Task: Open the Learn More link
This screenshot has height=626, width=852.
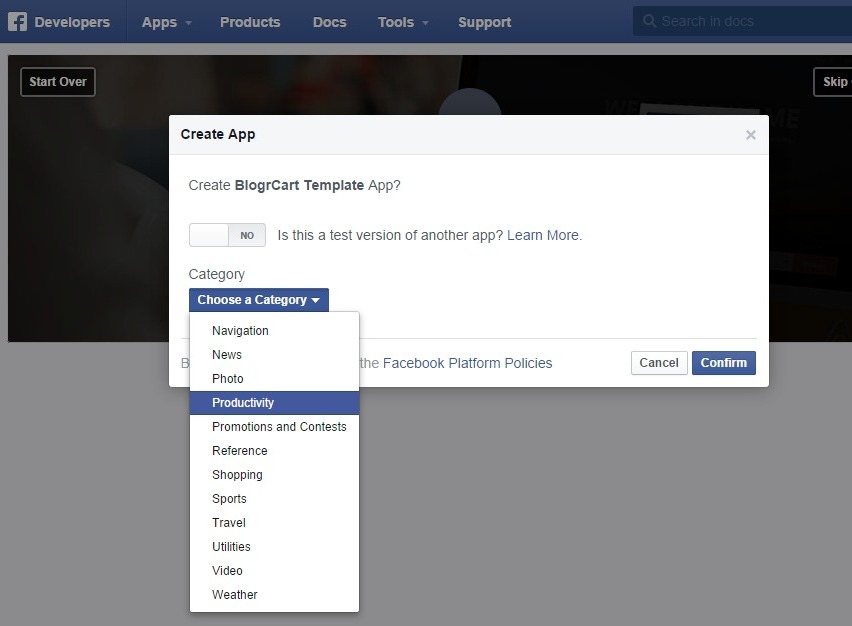Action: (544, 235)
